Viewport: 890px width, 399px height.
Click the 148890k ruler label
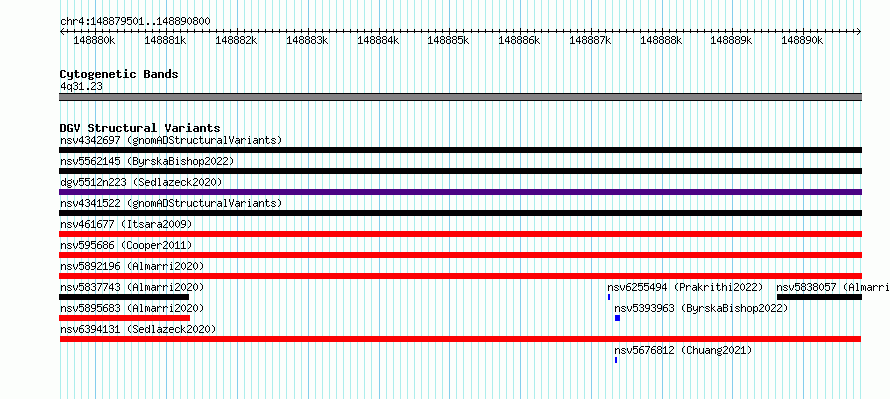coord(803,40)
